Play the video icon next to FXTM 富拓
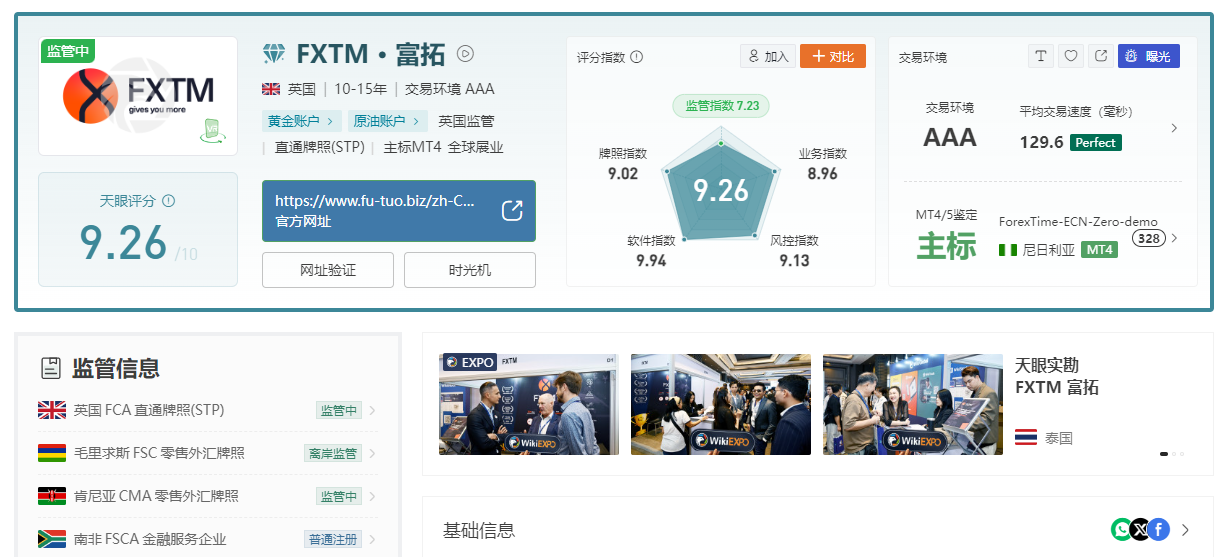 [x=465, y=54]
